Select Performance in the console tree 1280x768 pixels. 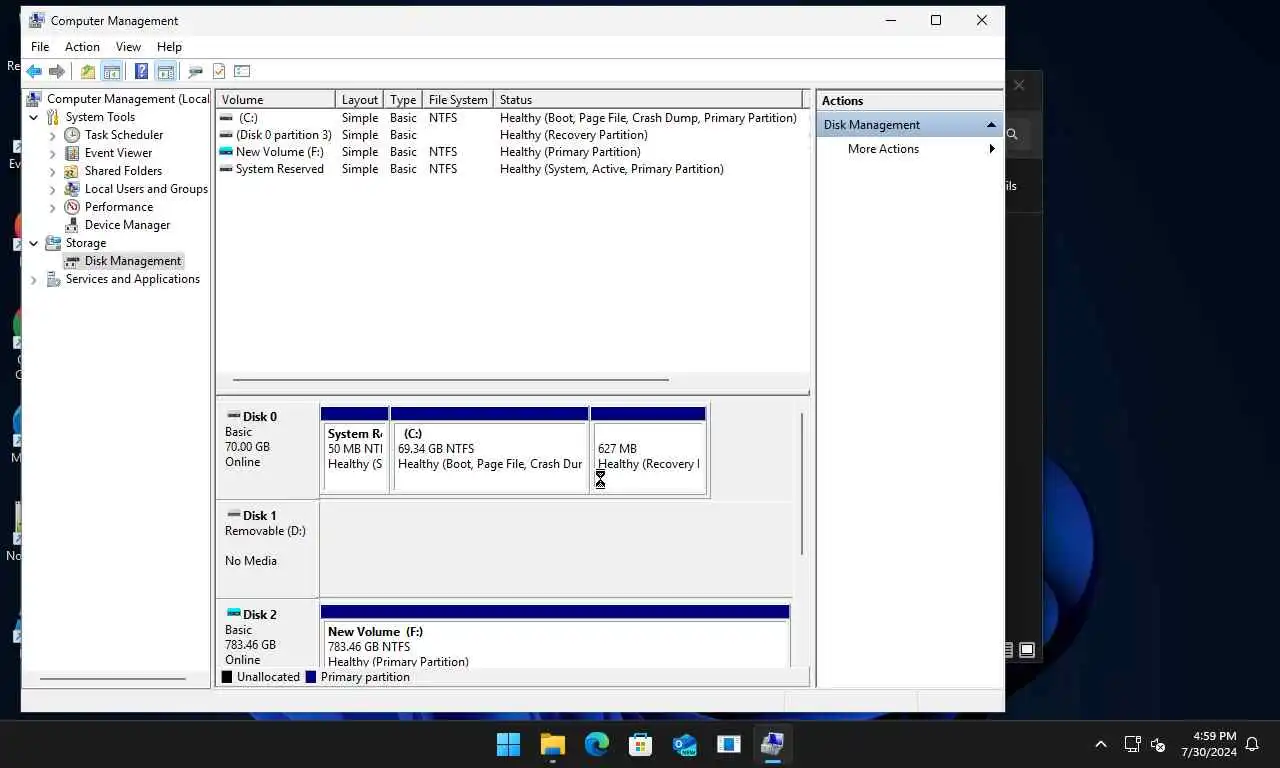point(118,207)
